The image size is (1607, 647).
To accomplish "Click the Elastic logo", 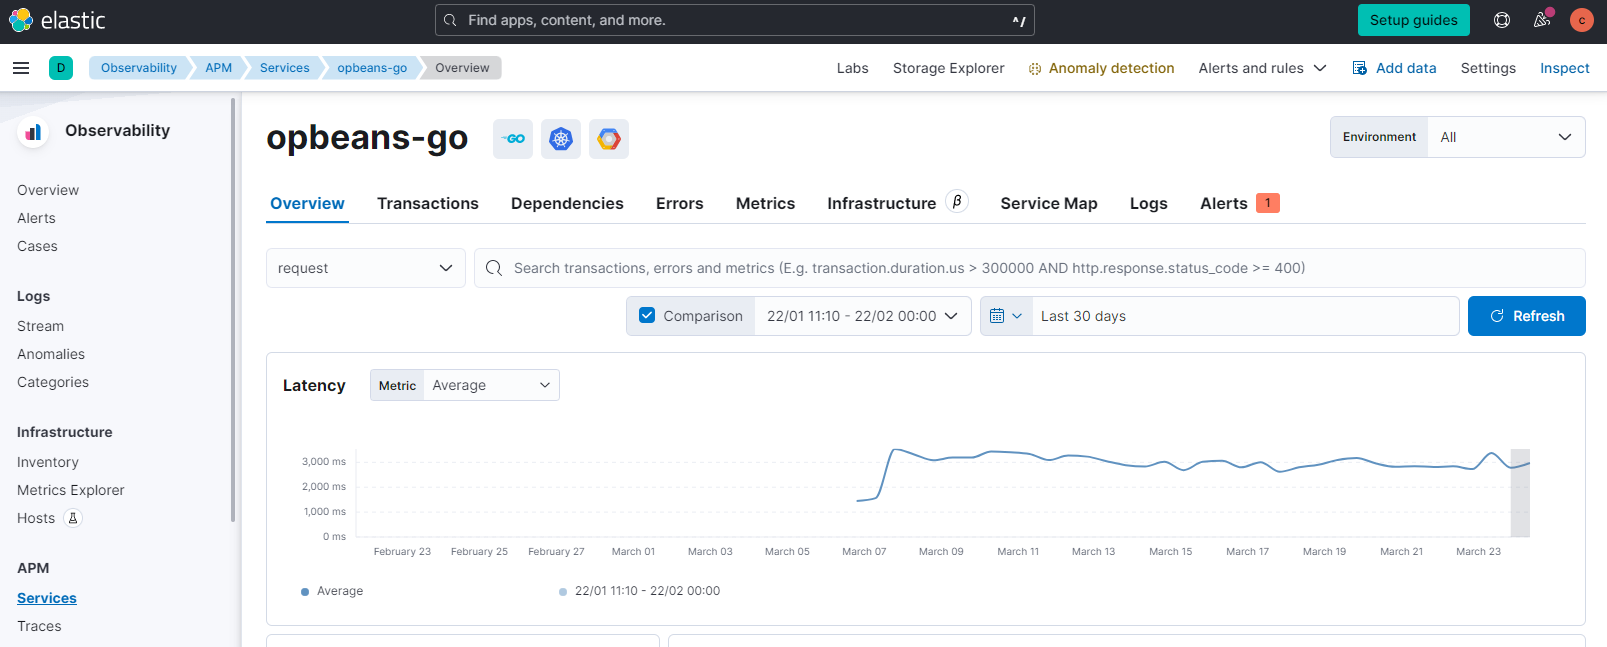I will 57,20.
